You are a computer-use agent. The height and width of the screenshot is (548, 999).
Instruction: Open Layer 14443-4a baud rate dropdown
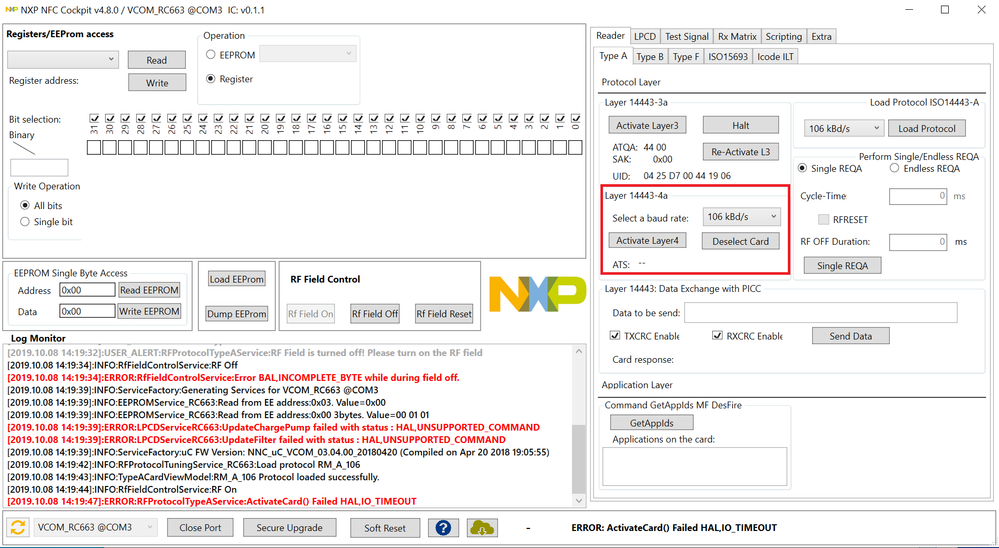click(742, 217)
